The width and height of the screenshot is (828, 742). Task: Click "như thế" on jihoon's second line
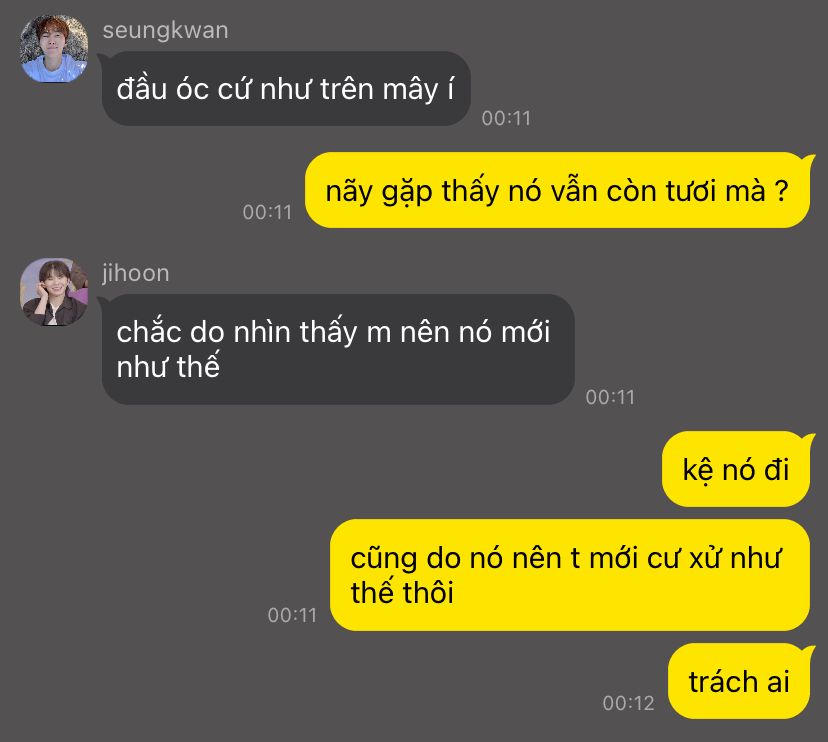click(x=168, y=367)
